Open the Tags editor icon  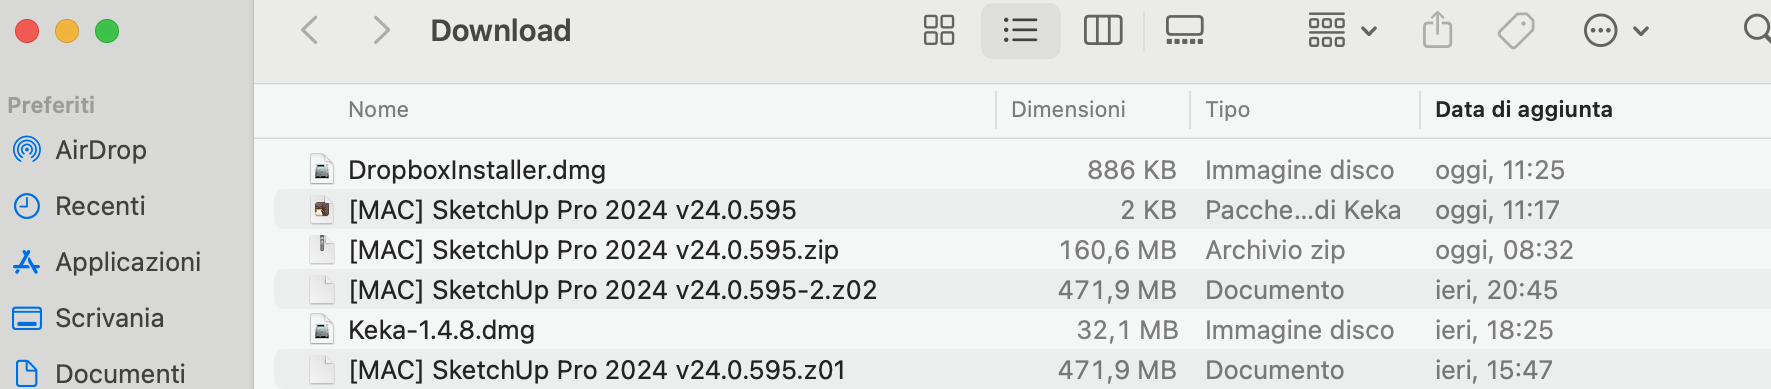pyautogui.click(x=1516, y=31)
